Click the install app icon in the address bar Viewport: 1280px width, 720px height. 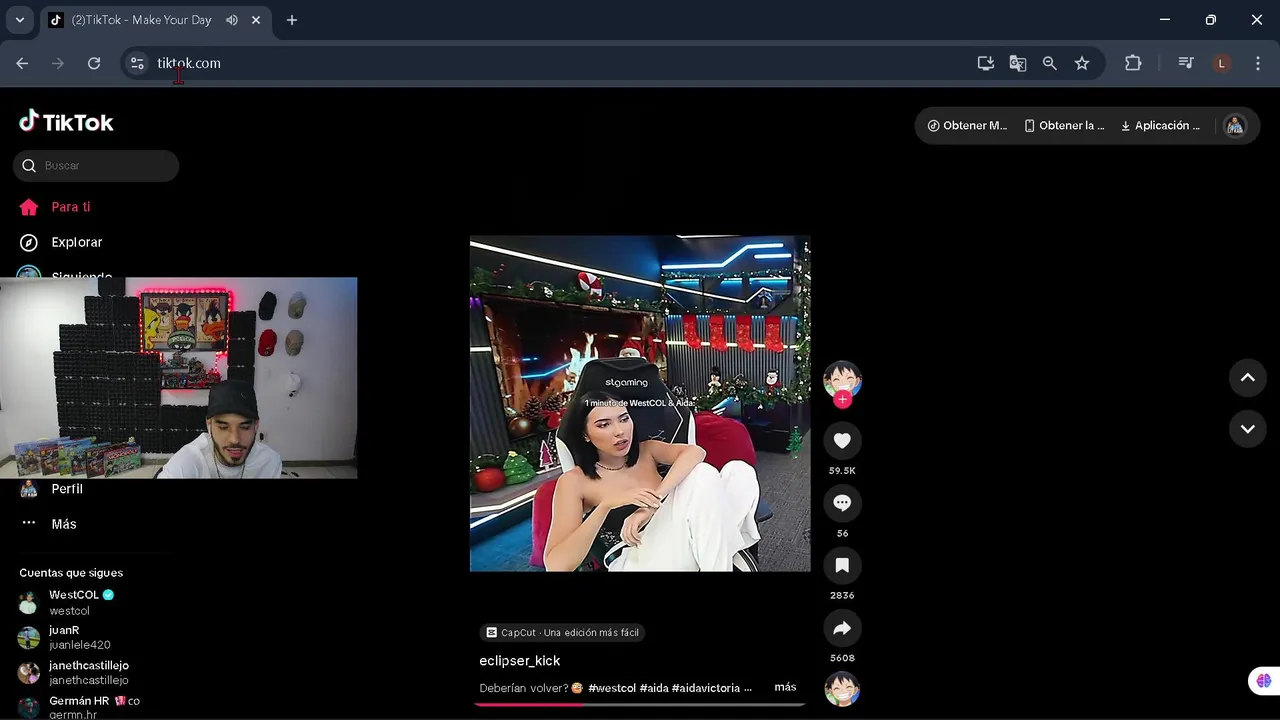coord(986,63)
